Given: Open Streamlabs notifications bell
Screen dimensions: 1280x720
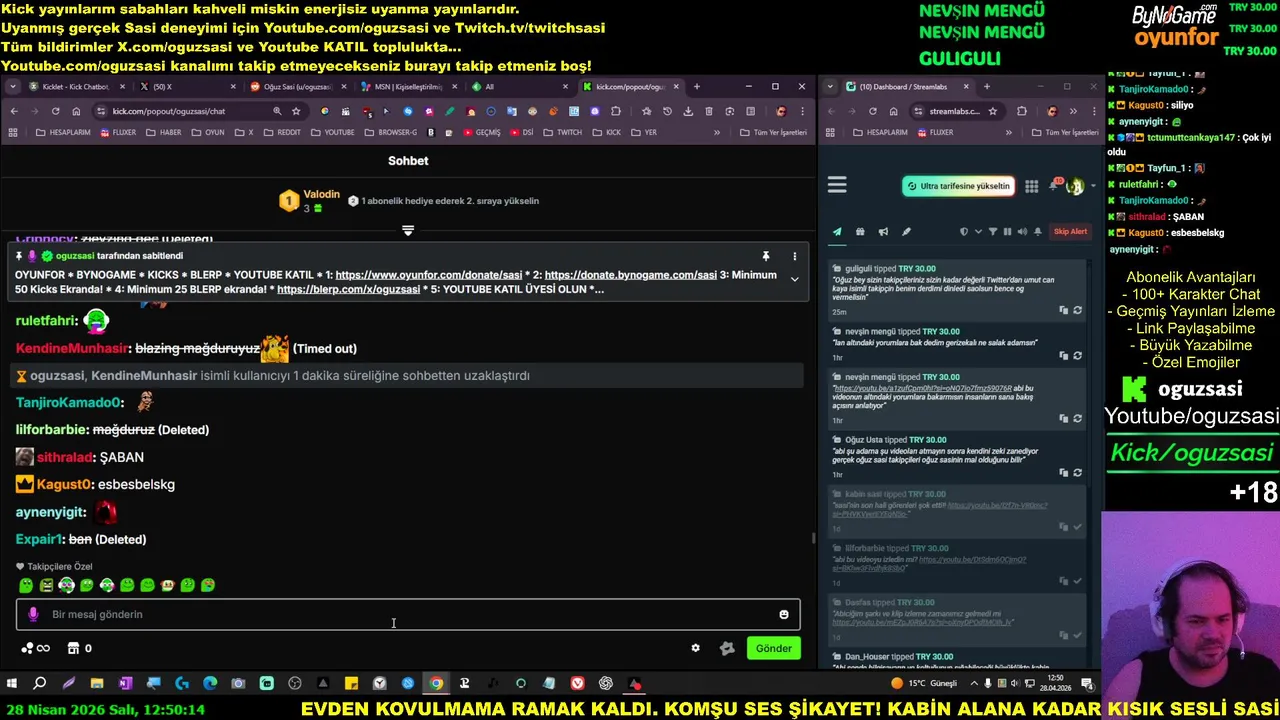Looking at the screenshot, I should [x=1054, y=186].
